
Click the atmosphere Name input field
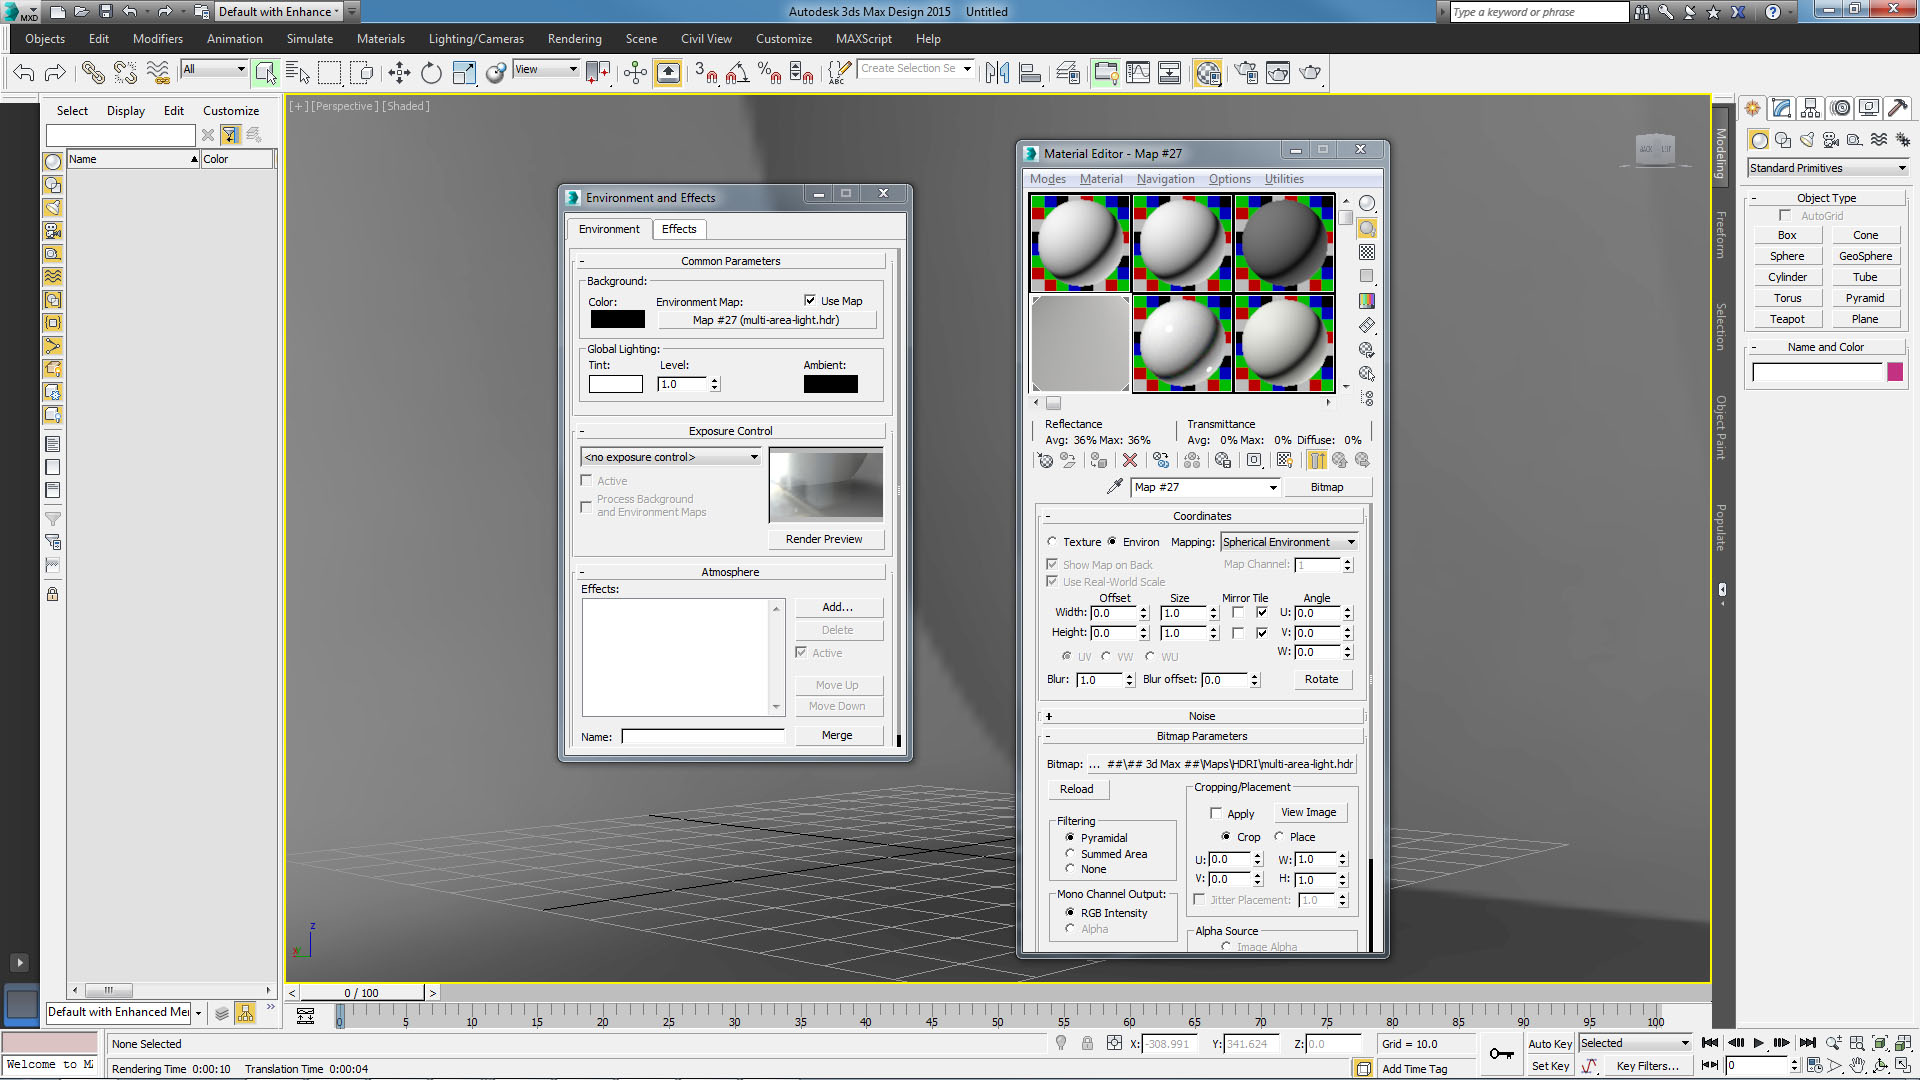click(703, 737)
